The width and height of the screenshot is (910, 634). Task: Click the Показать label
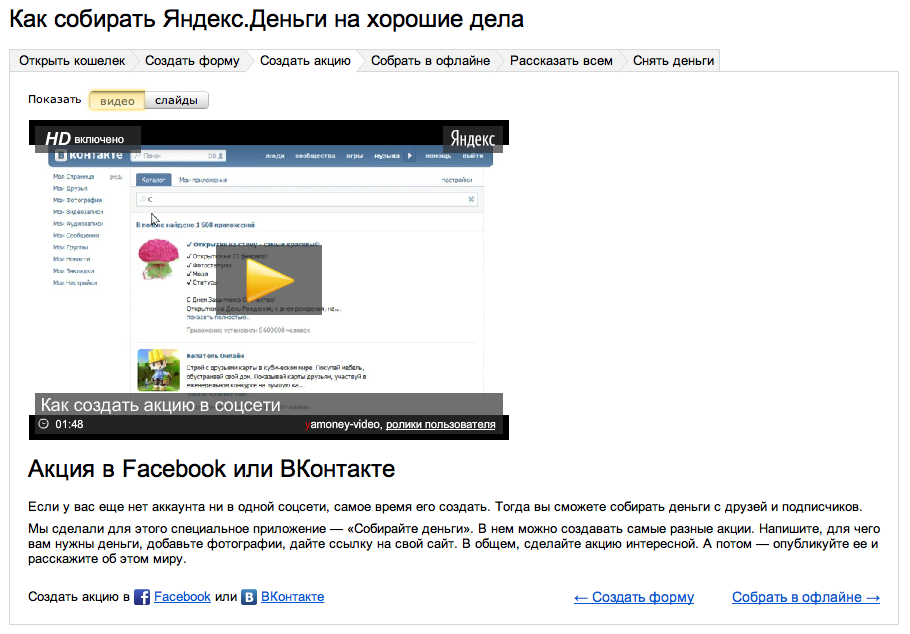[55, 99]
